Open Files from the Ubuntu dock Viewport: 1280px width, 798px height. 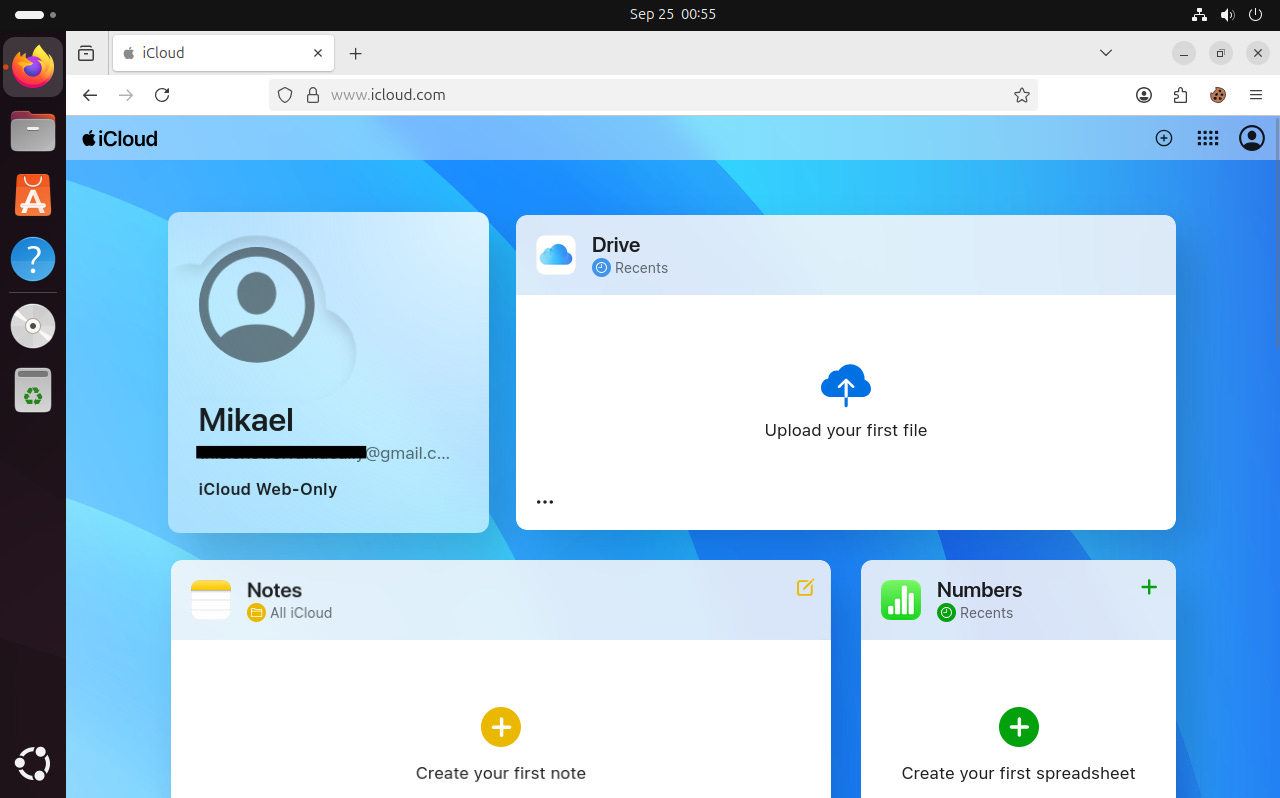[x=33, y=131]
